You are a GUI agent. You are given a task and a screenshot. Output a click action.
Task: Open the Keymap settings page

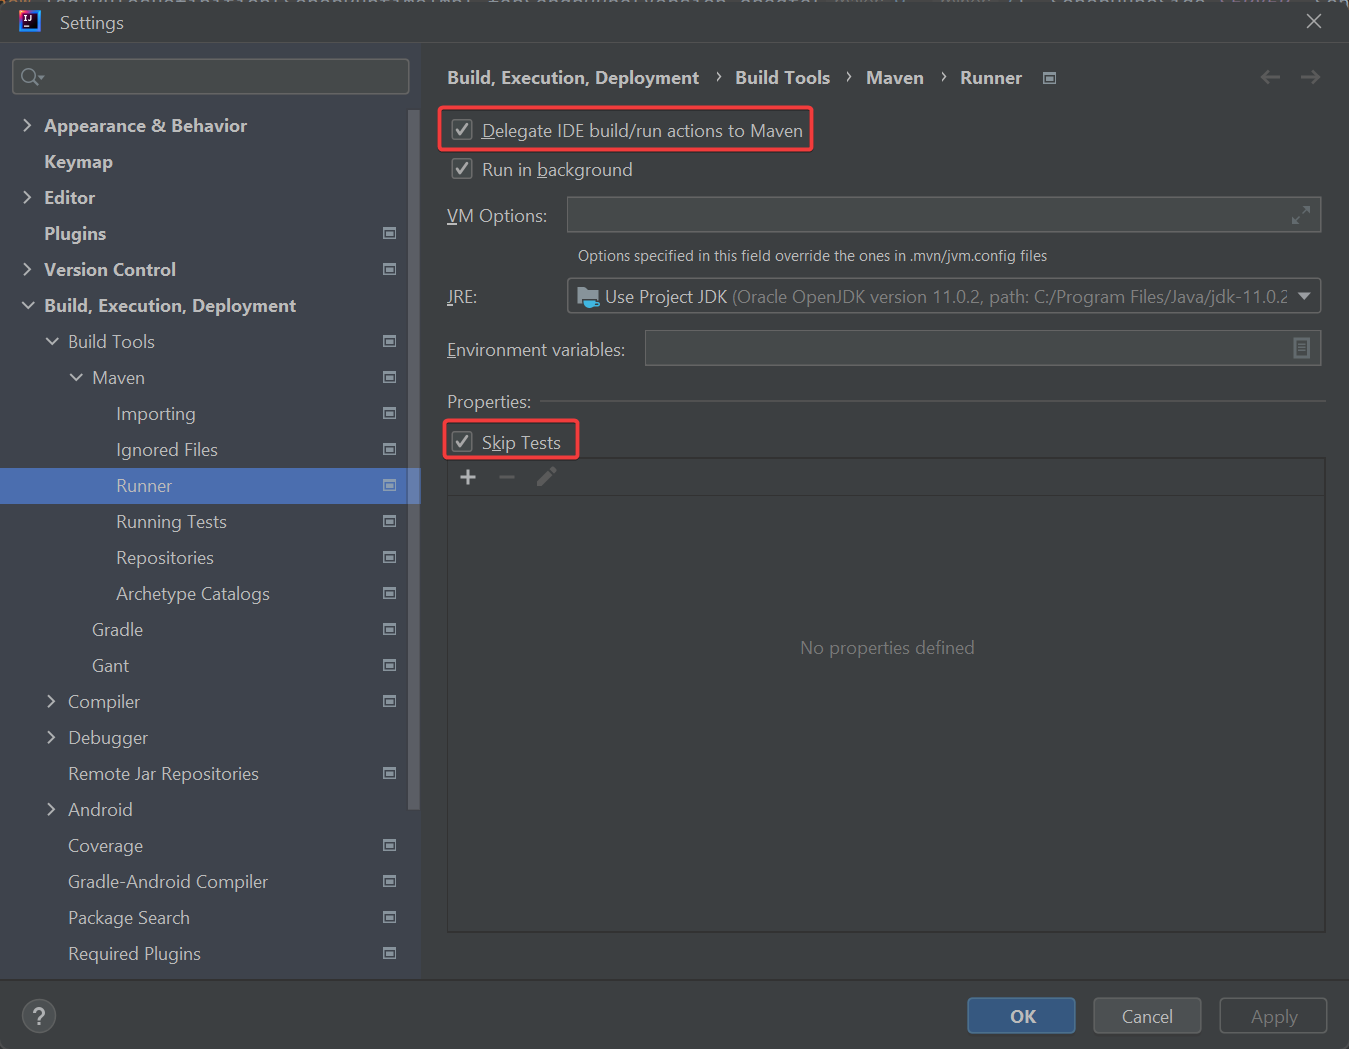[x=78, y=161]
